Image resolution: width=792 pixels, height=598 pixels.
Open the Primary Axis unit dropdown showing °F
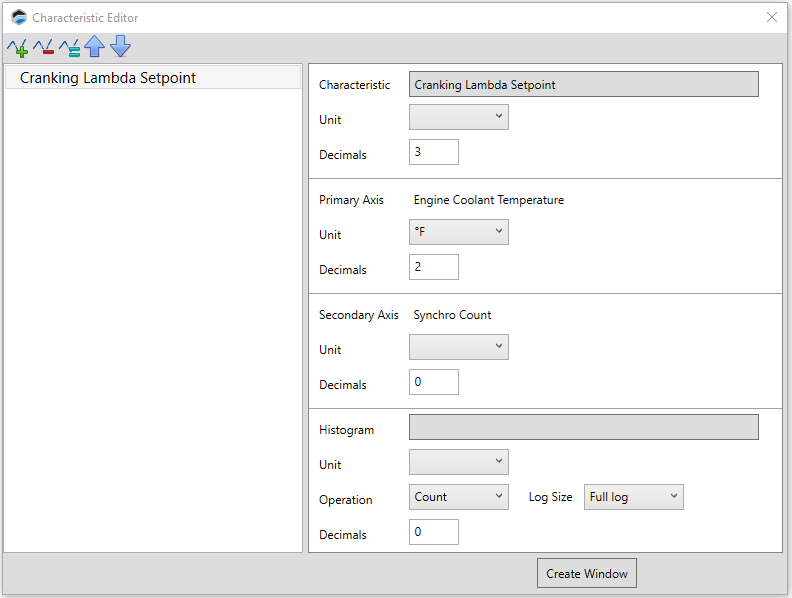(x=458, y=233)
